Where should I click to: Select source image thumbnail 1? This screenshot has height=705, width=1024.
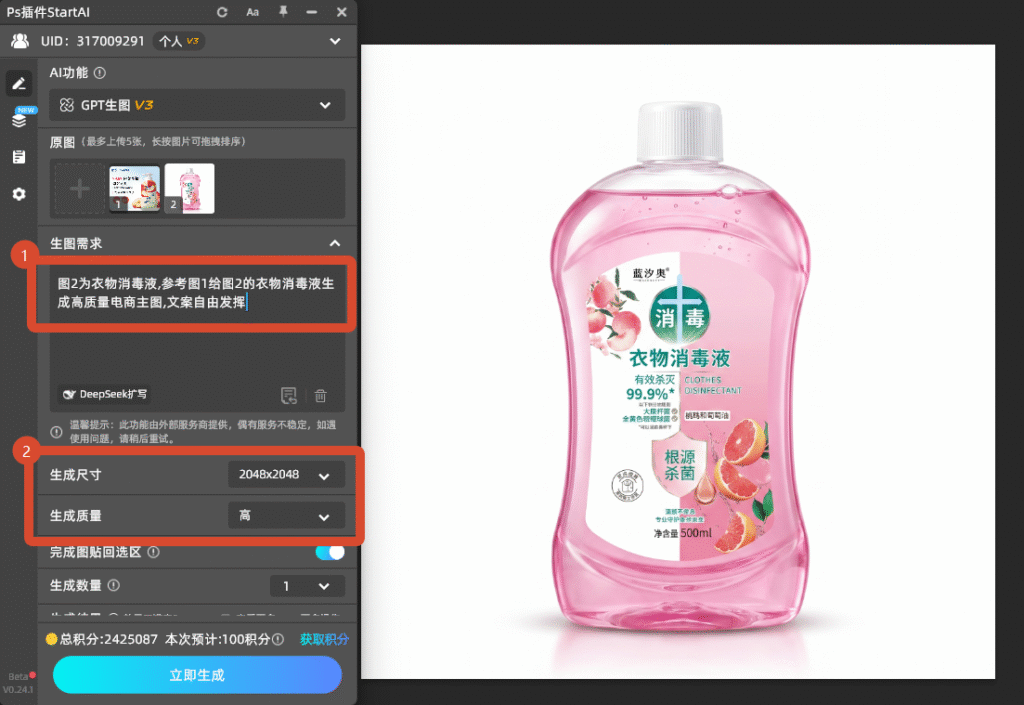(135, 189)
